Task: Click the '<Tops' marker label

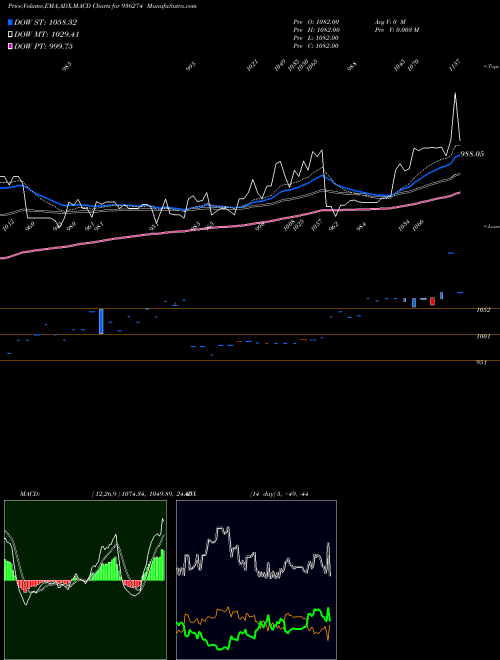Action: point(491,67)
